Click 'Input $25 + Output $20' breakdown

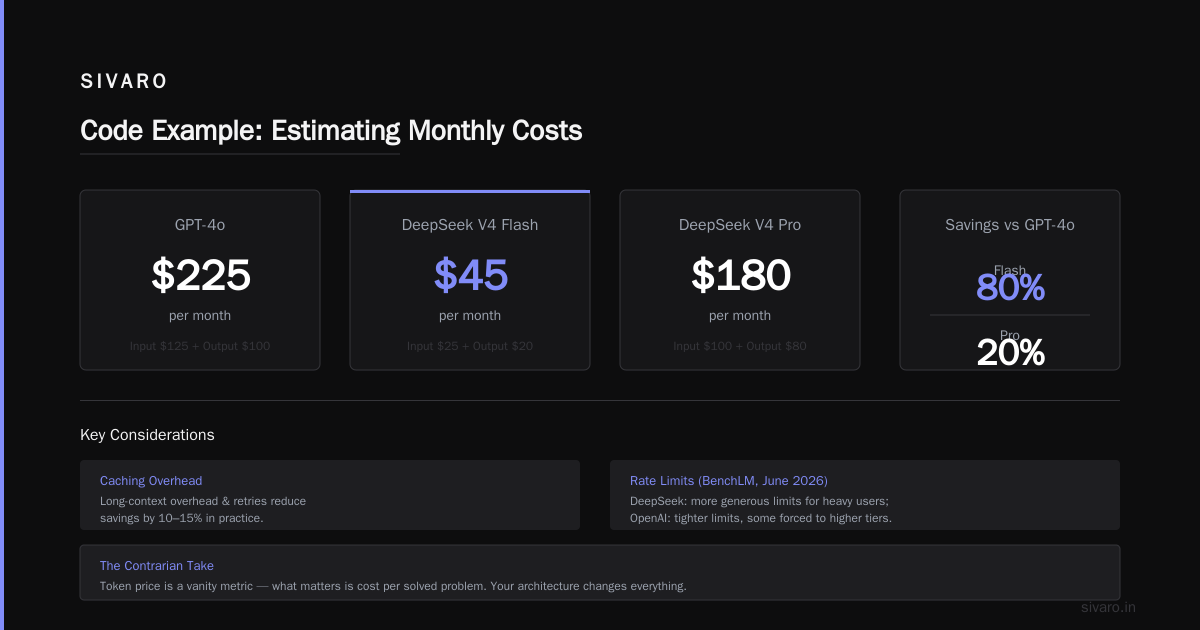tap(470, 346)
